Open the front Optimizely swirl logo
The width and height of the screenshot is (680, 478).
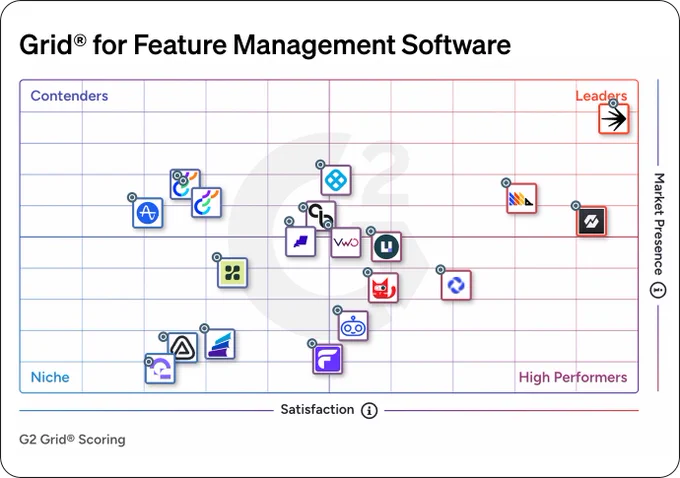tap(206, 203)
